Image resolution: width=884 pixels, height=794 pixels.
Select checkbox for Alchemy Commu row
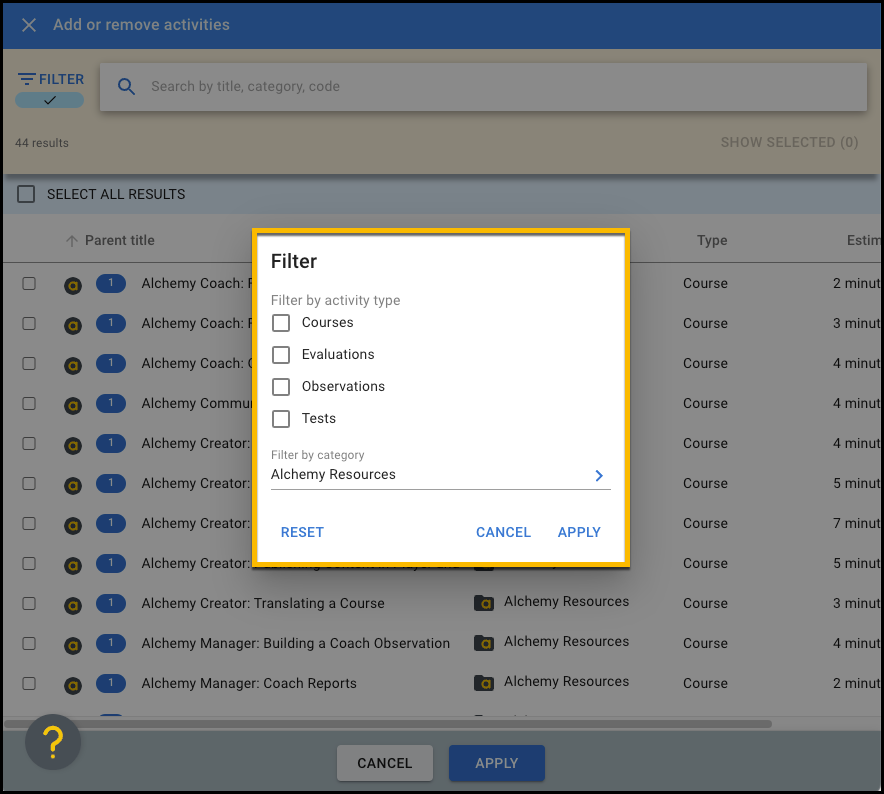click(29, 404)
